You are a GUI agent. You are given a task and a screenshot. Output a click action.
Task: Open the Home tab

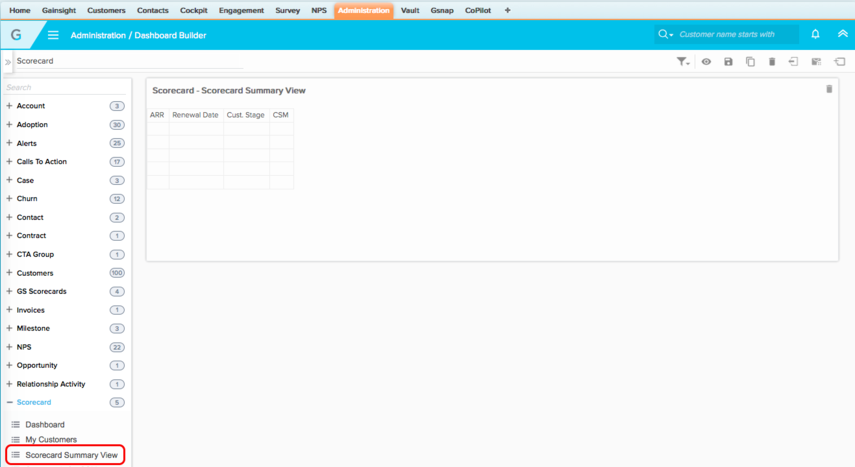pyautogui.click(x=20, y=10)
